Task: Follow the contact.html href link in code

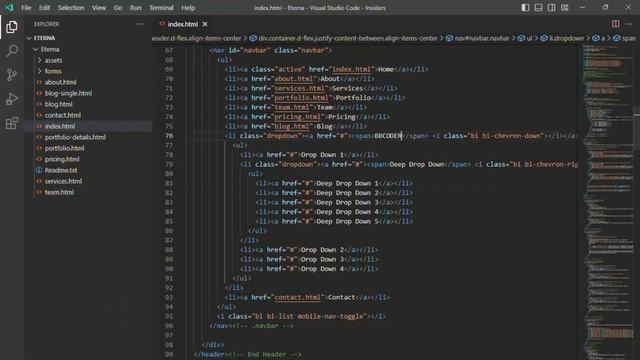Action: (x=297, y=298)
